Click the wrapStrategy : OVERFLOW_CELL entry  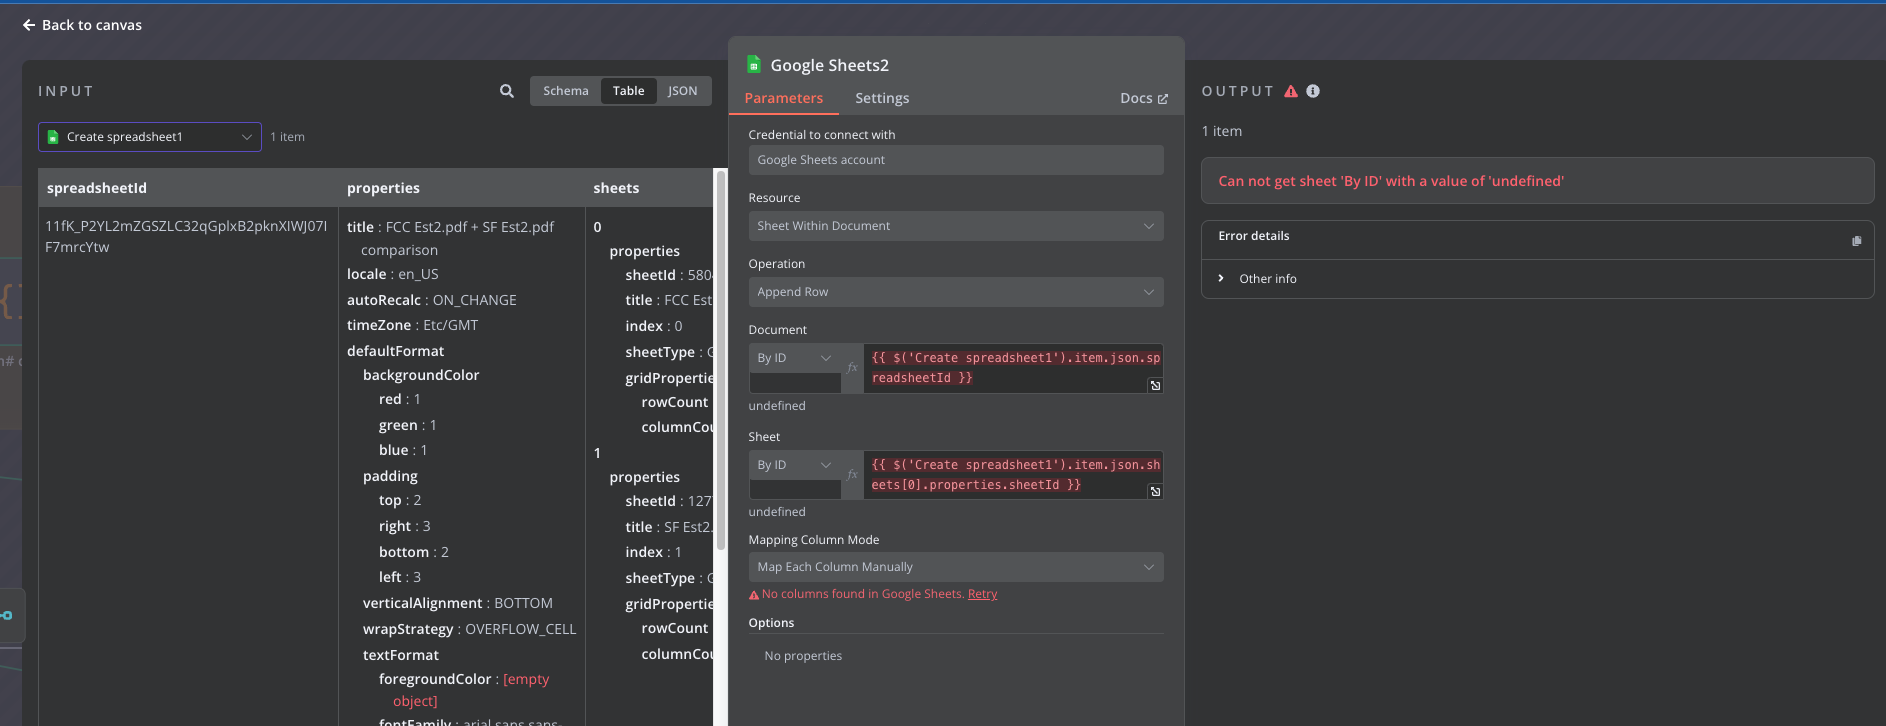[470, 629]
